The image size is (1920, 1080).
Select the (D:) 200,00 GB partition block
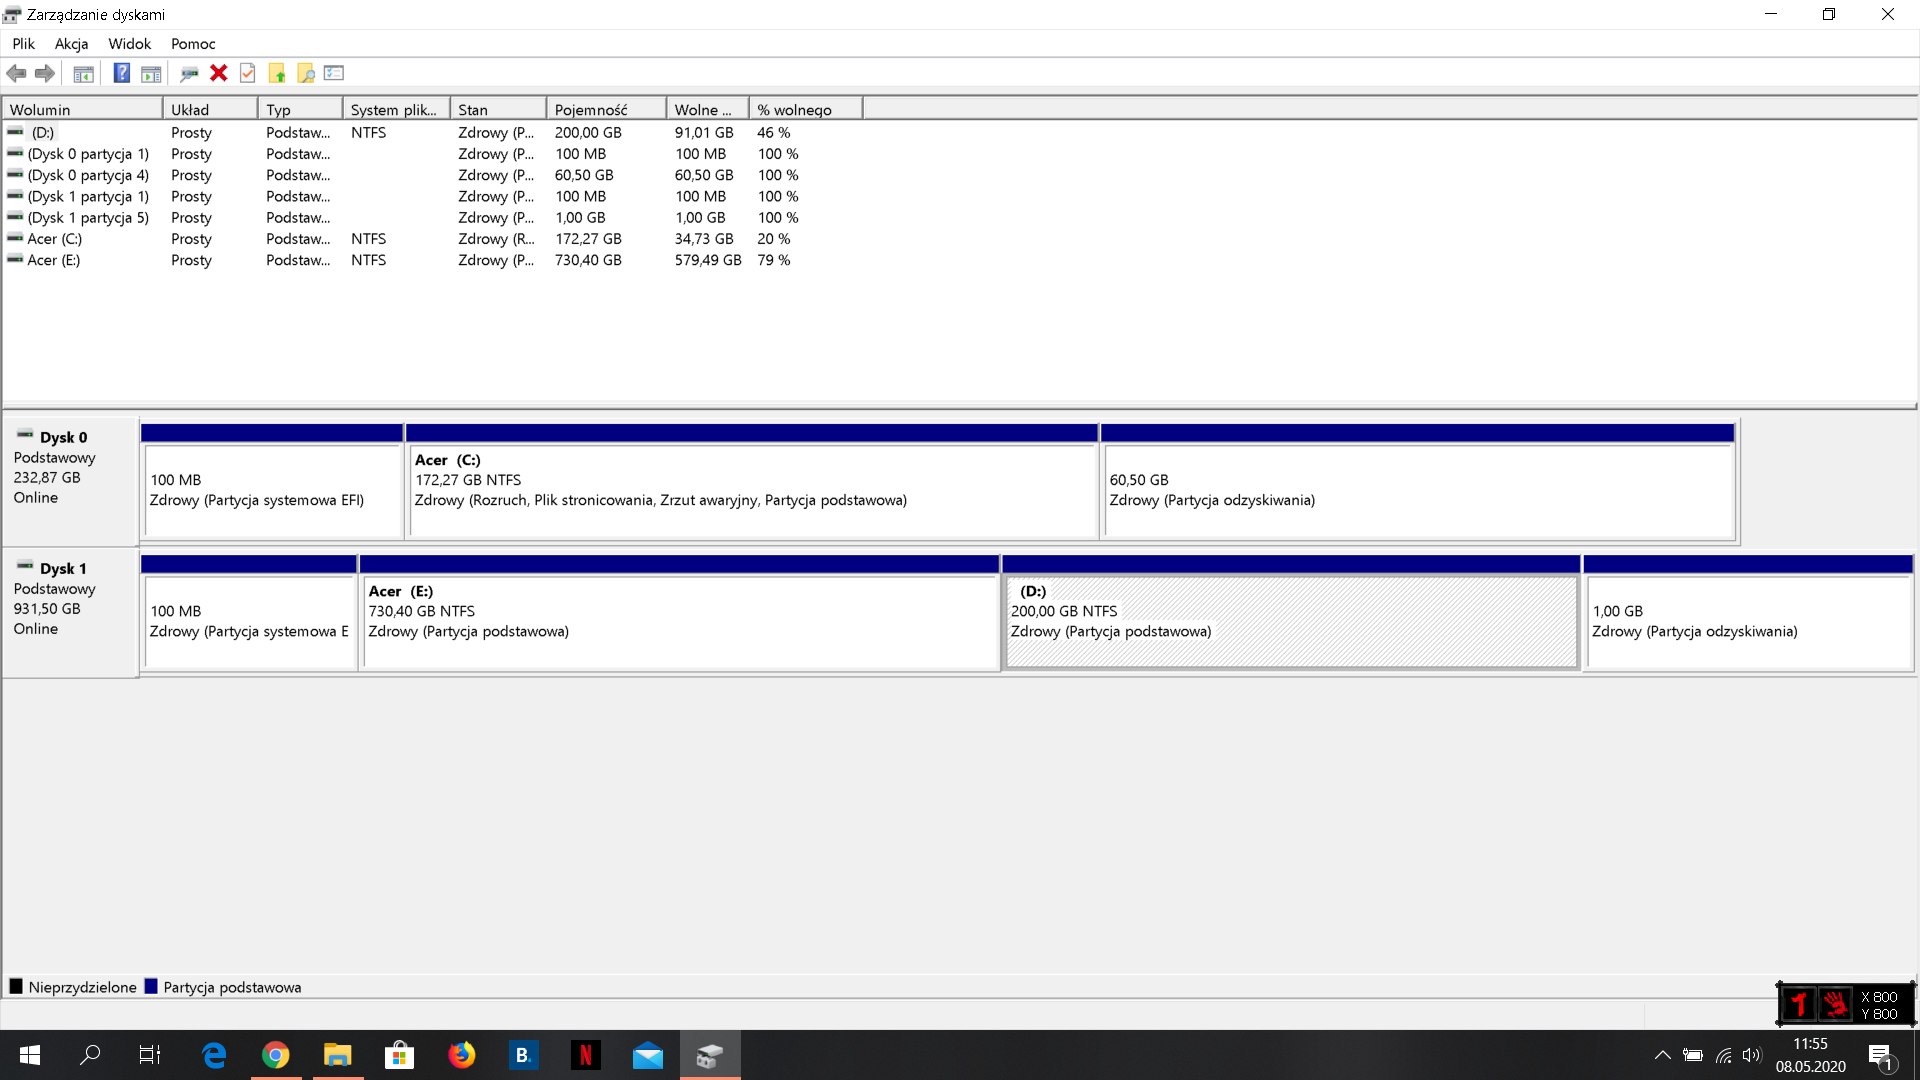1290,620
